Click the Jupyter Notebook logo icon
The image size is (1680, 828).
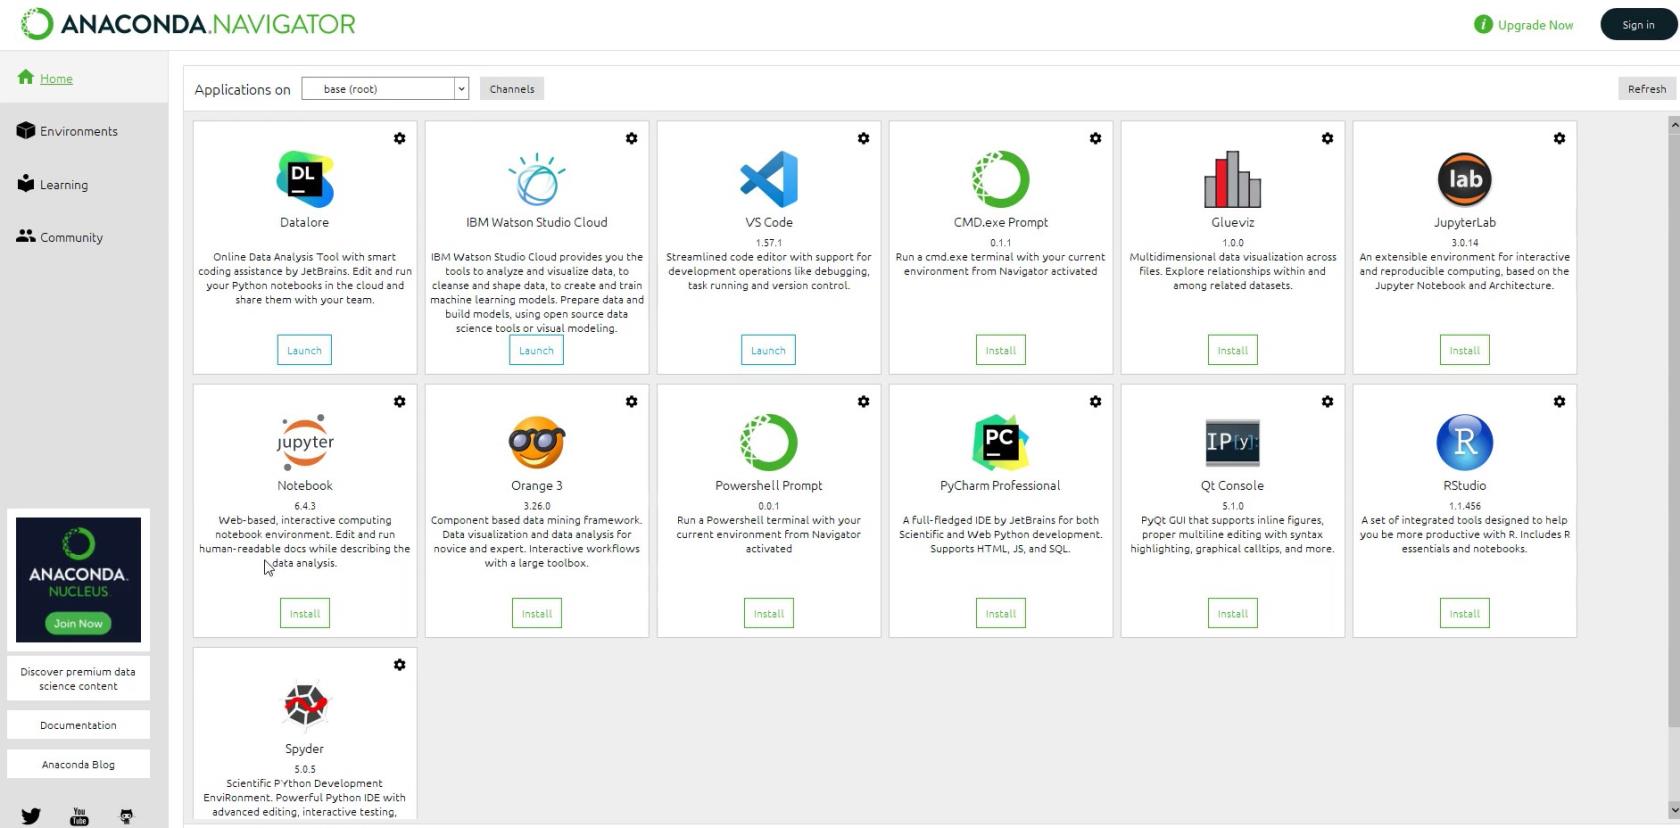pos(305,442)
